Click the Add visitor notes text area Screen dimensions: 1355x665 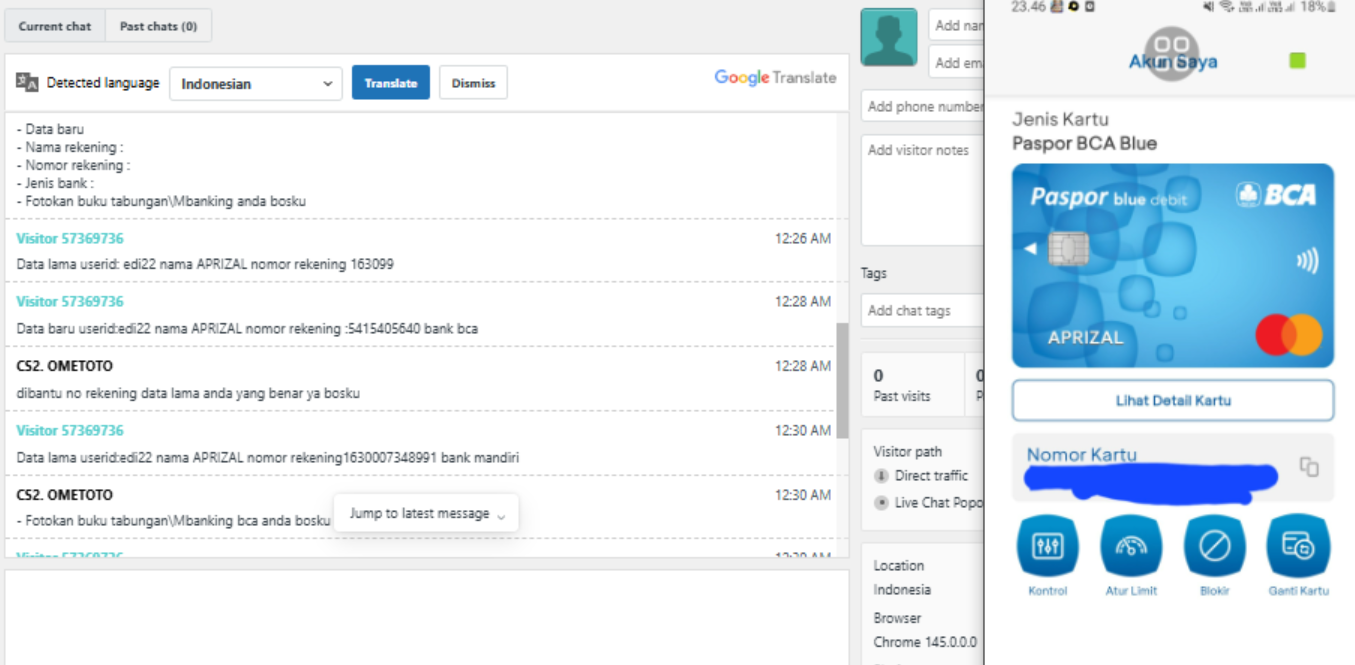click(923, 190)
